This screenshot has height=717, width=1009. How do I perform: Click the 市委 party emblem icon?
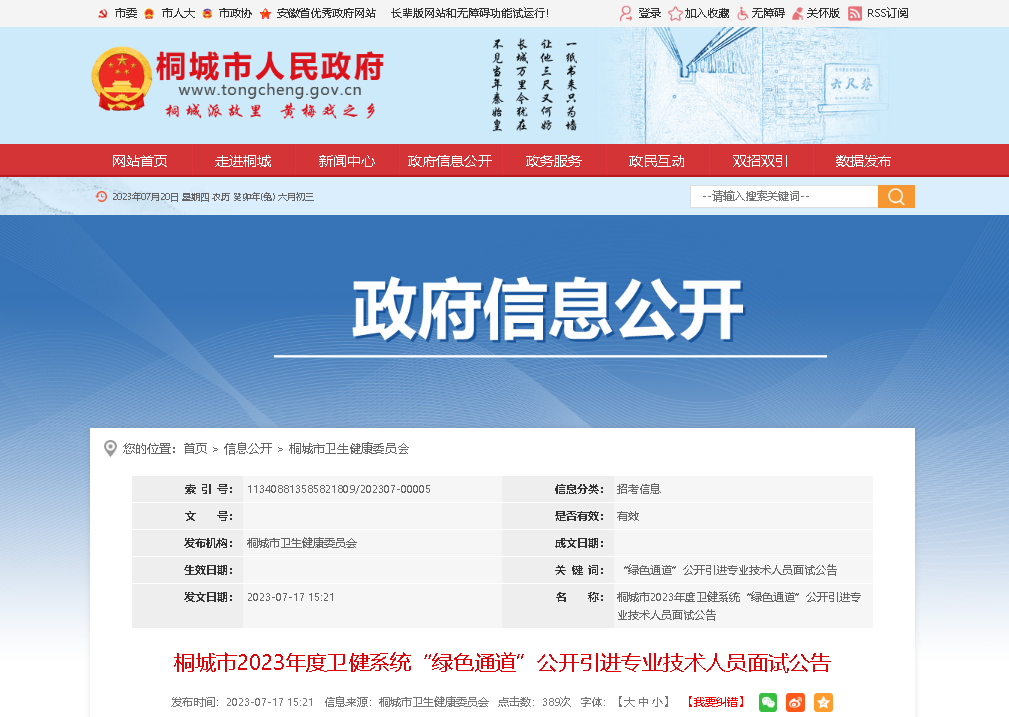pyautogui.click(x=103, y=14)
